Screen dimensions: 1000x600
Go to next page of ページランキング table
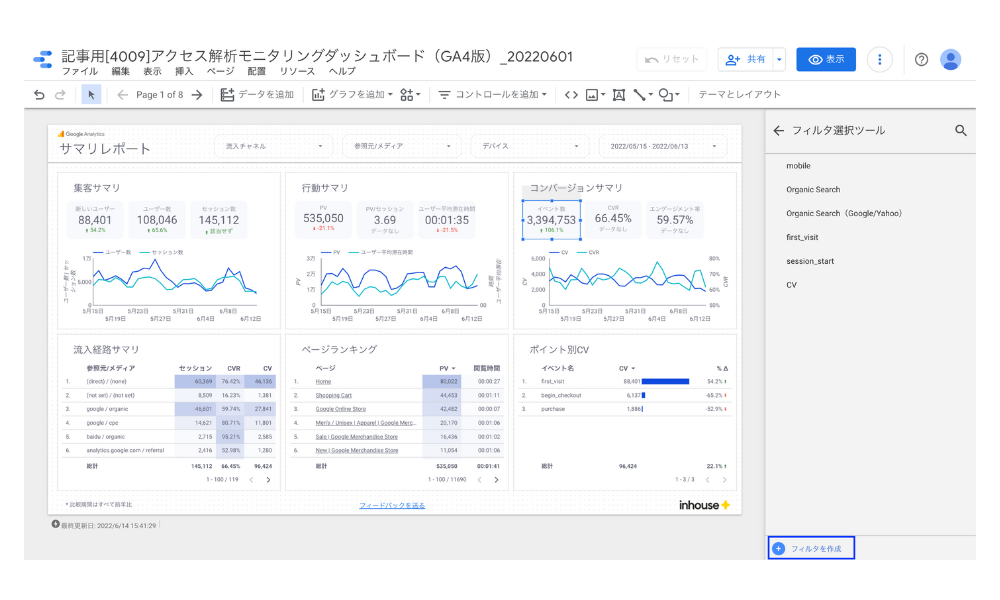[497, 479]
